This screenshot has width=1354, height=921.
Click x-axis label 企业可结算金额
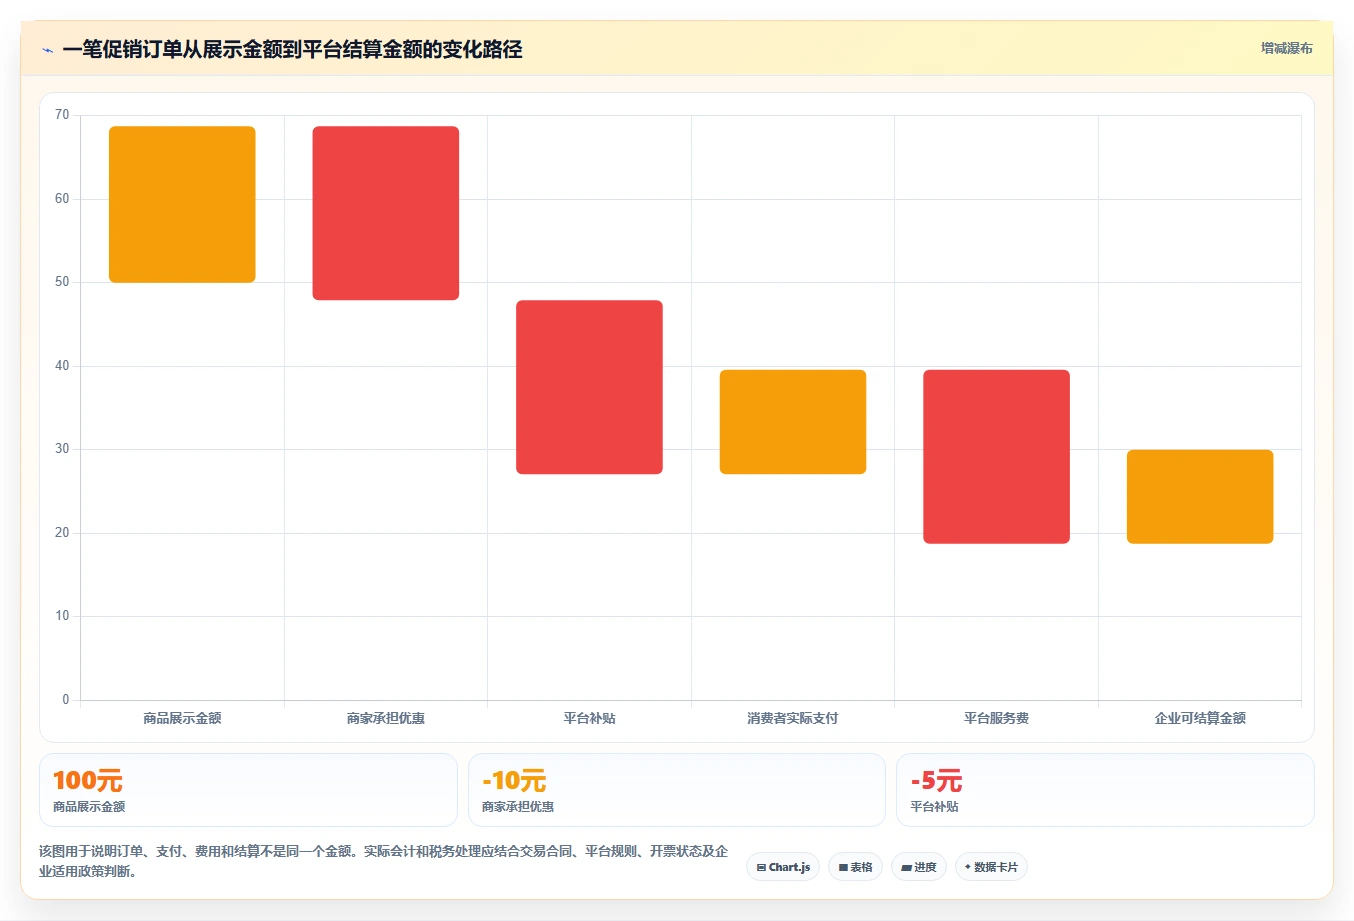[1200, 718]
